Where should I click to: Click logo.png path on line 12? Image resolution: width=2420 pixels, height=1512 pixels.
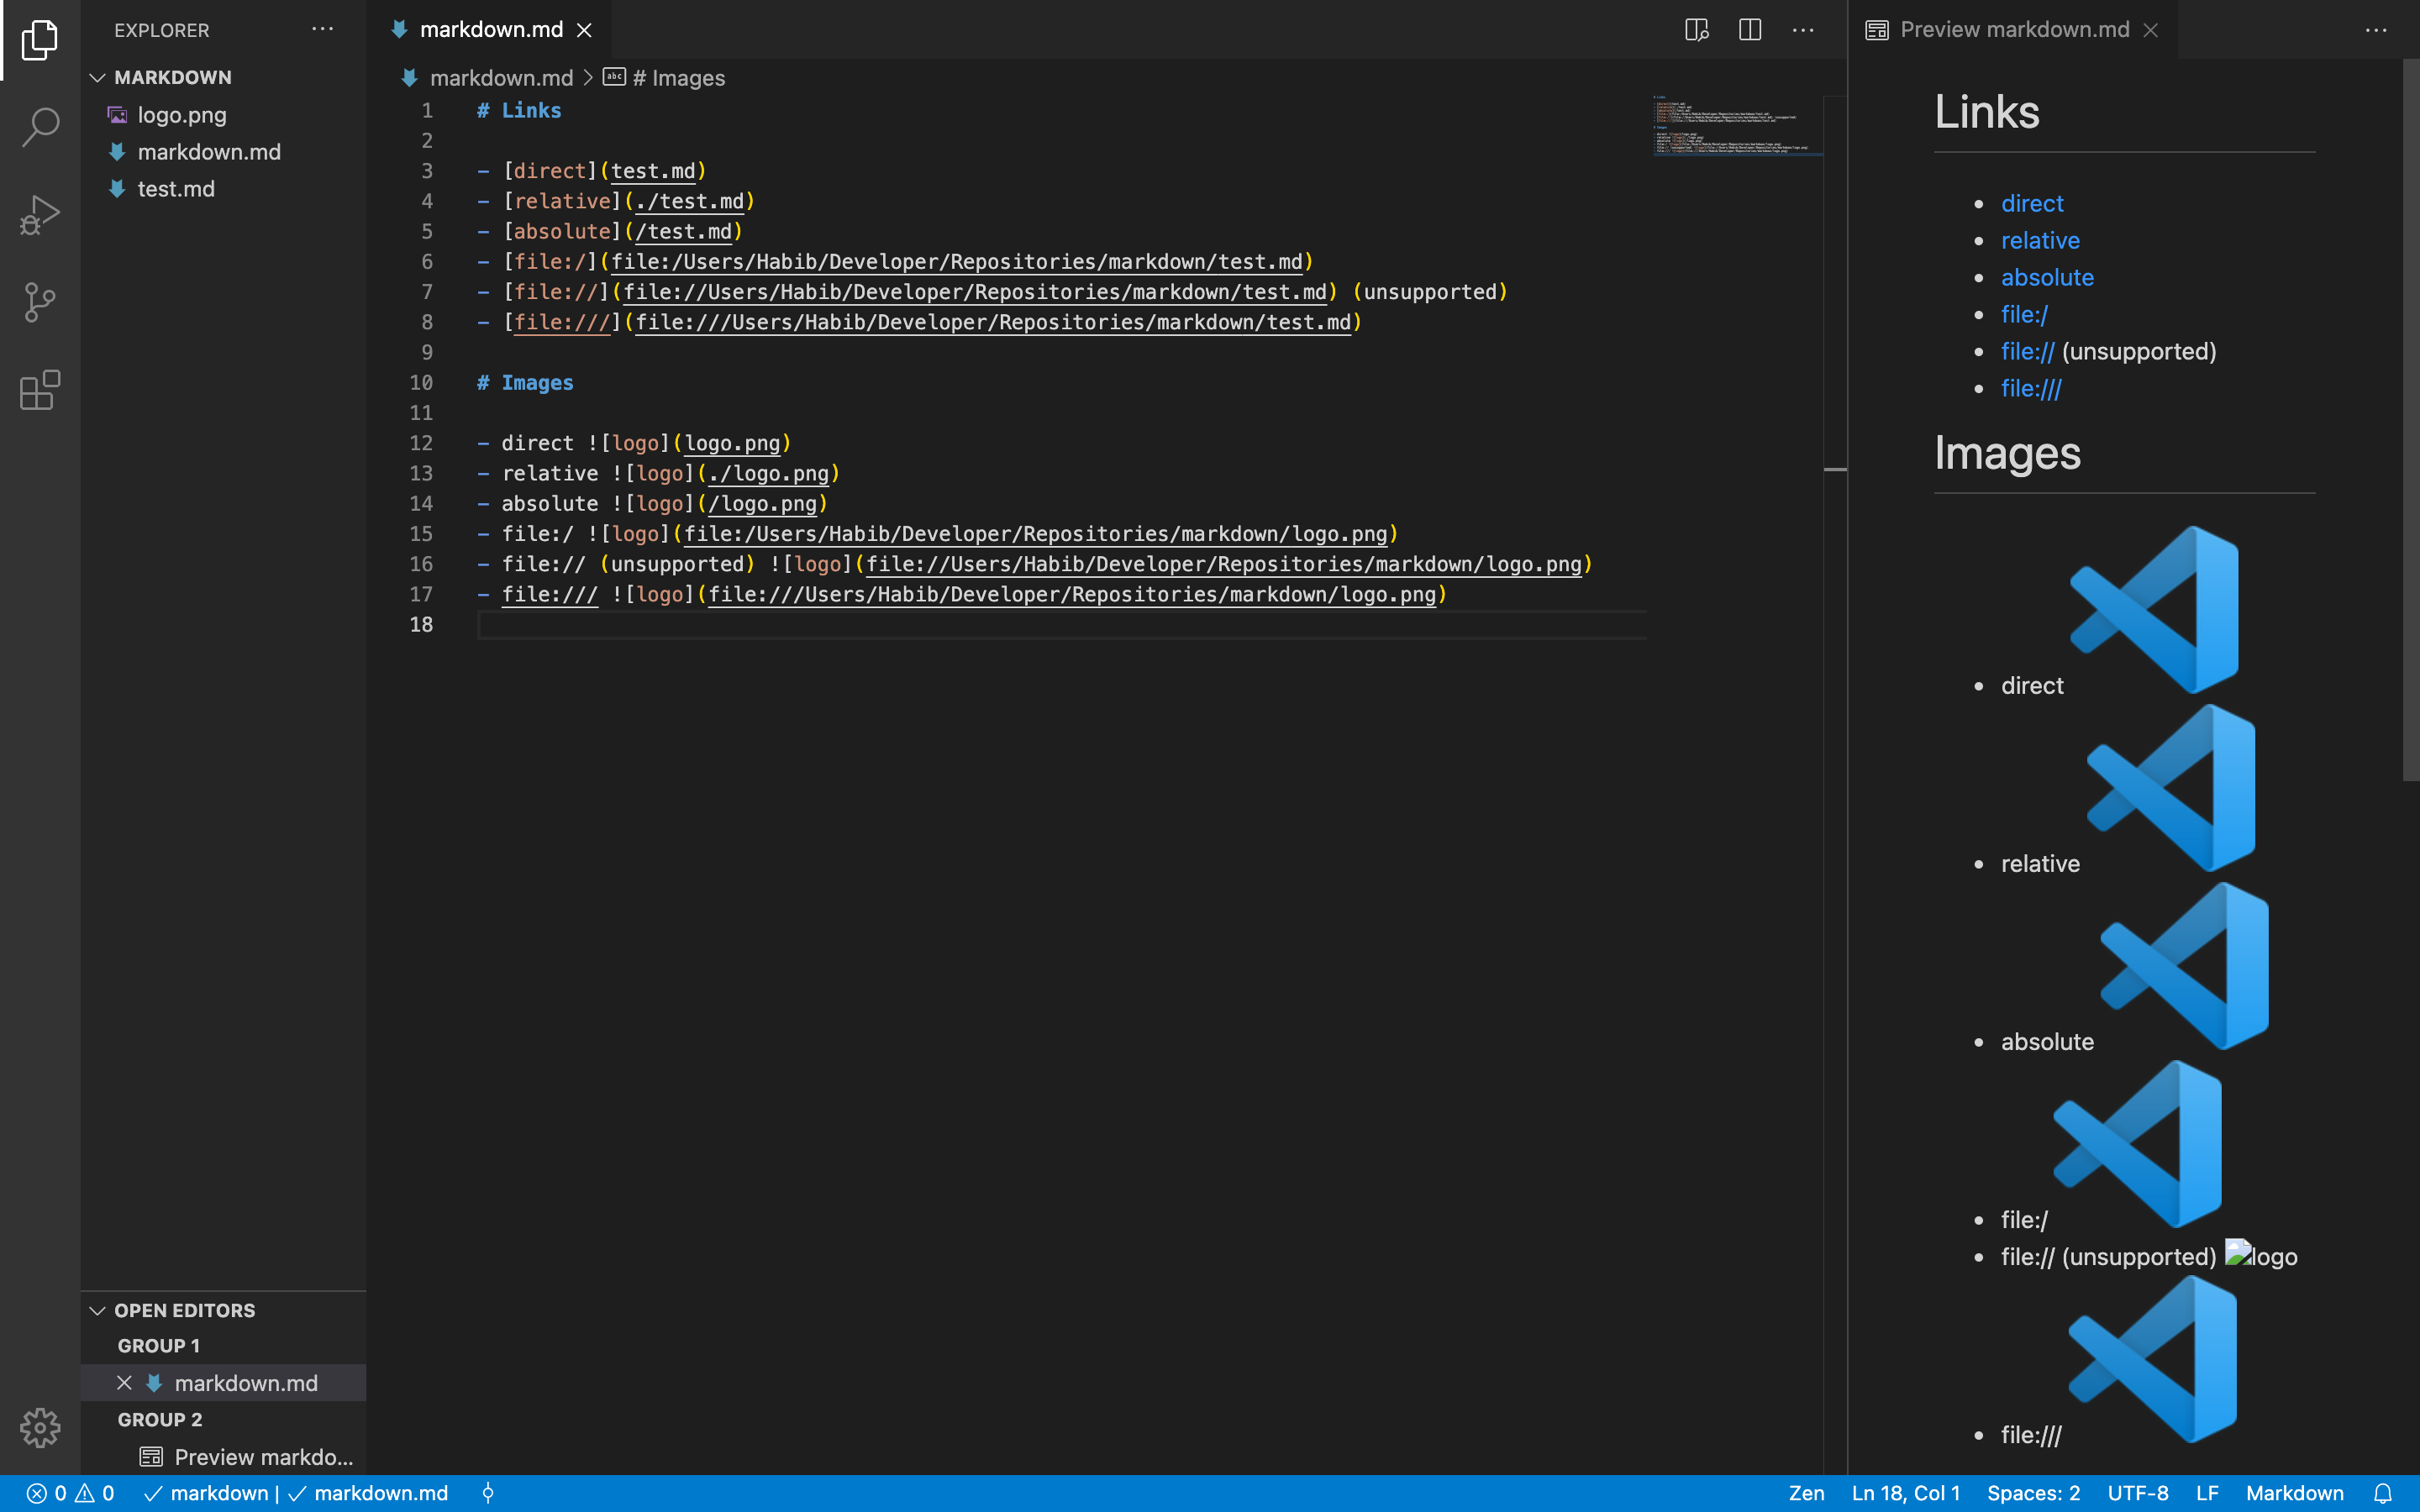[x=732, y=443]
